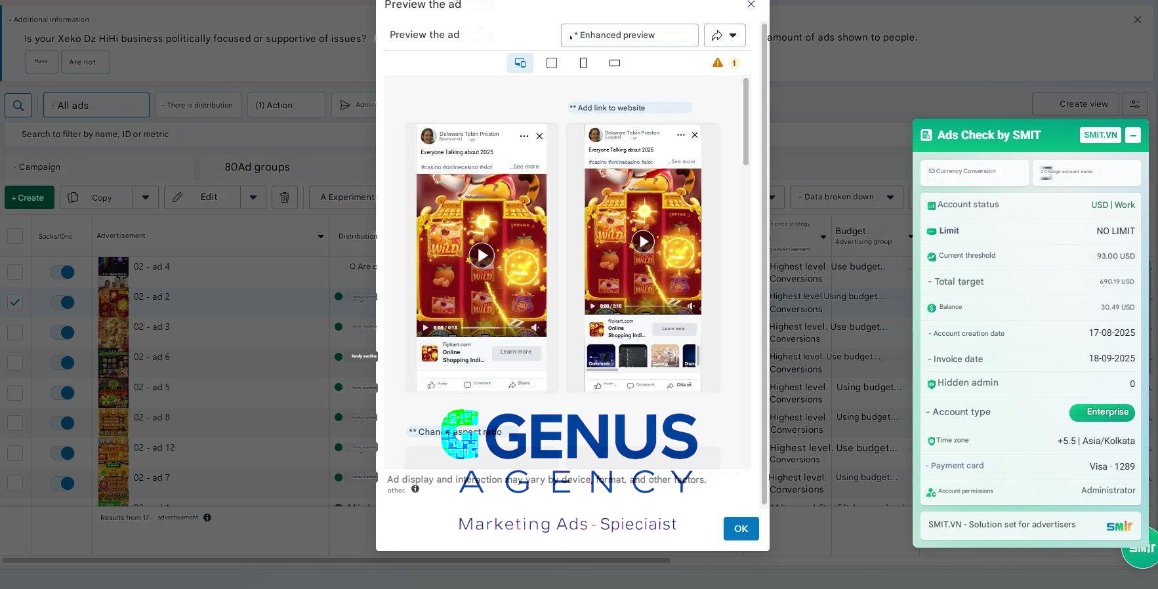1158x589 pixels.
Task: Select the square preview layout icon
Action: tap(551, 63)
